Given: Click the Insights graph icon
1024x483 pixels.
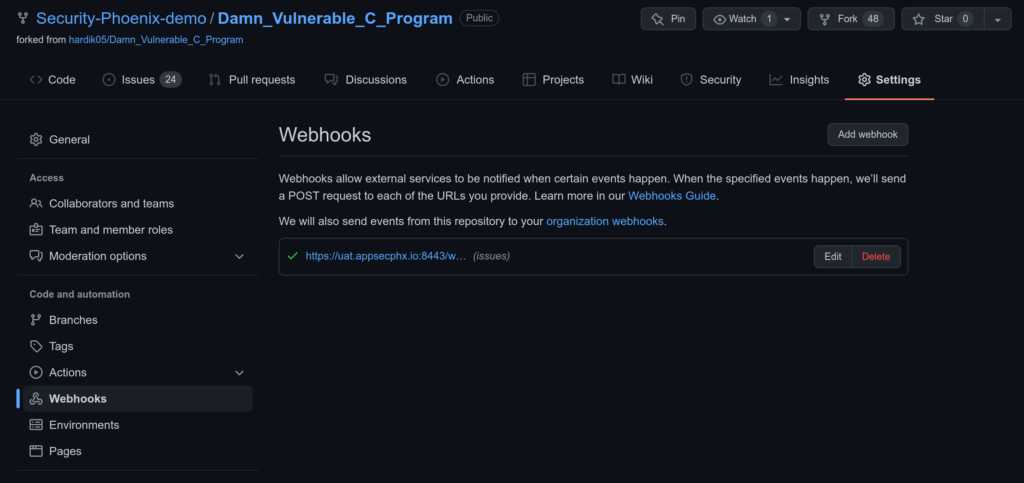Looking at the screenshot, I should coord(776,80).
